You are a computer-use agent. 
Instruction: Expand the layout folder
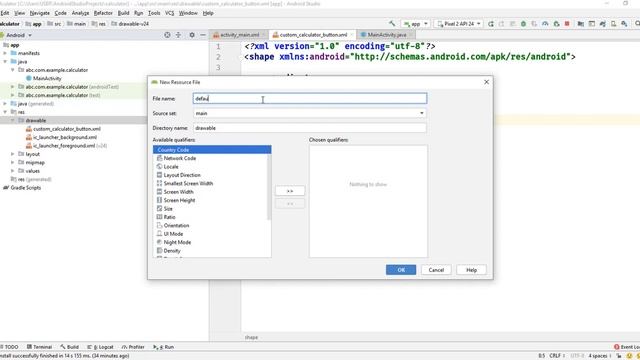[x=13, y=154]
